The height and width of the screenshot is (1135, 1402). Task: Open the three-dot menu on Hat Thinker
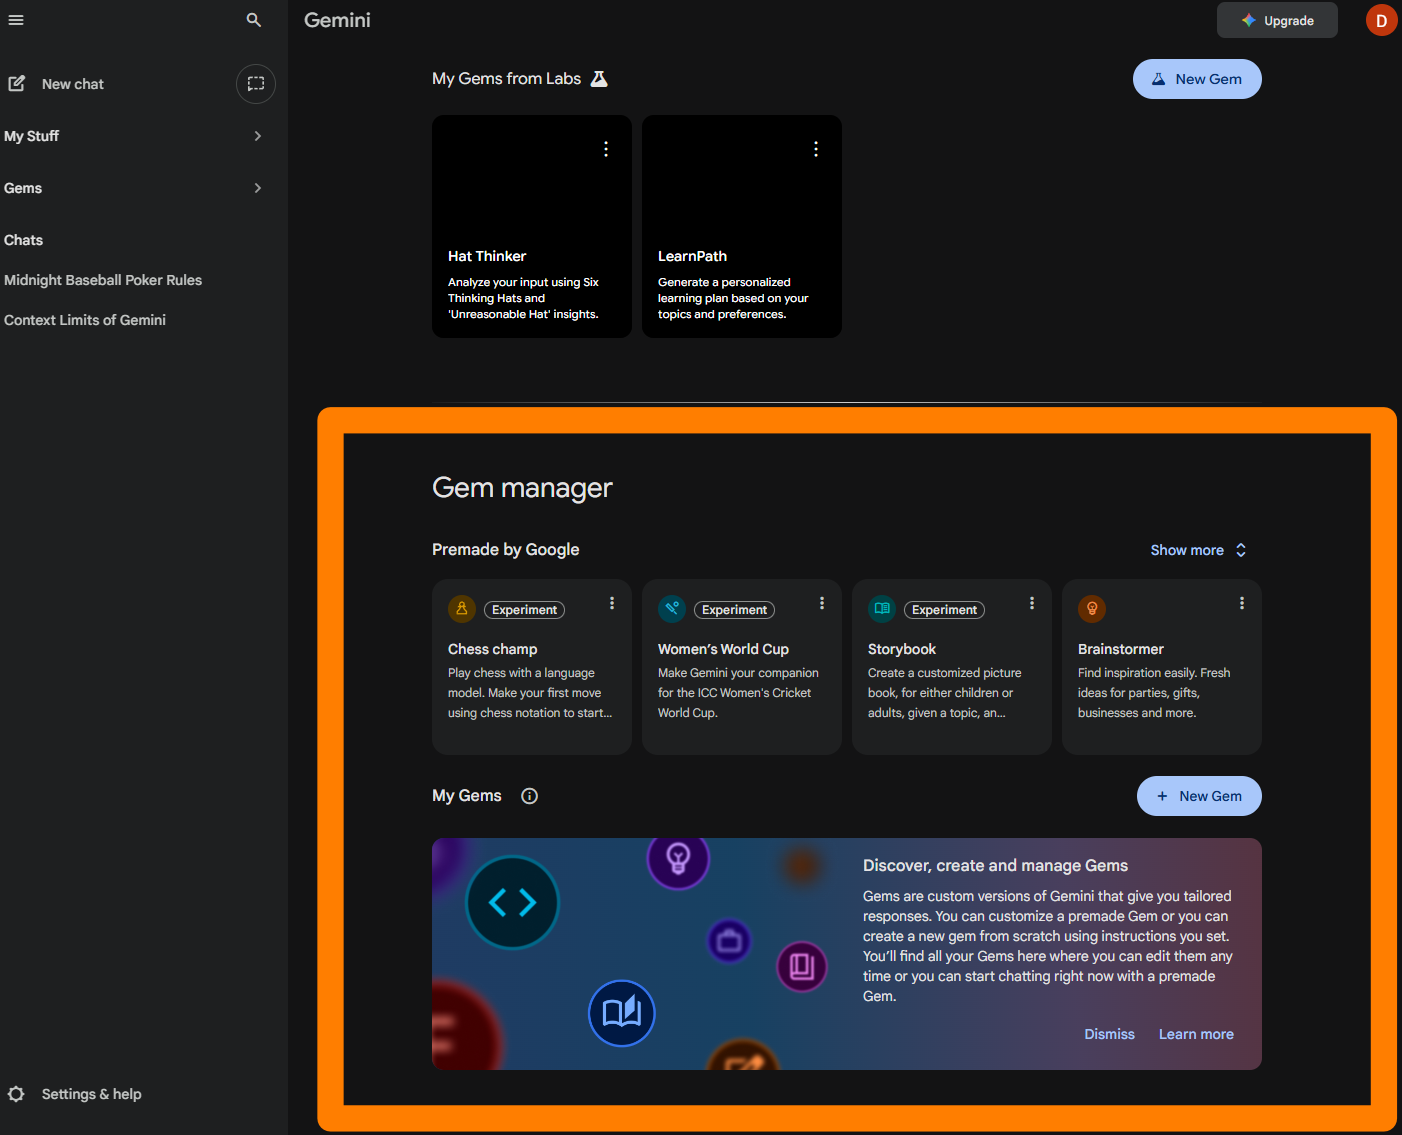[606, 148]
